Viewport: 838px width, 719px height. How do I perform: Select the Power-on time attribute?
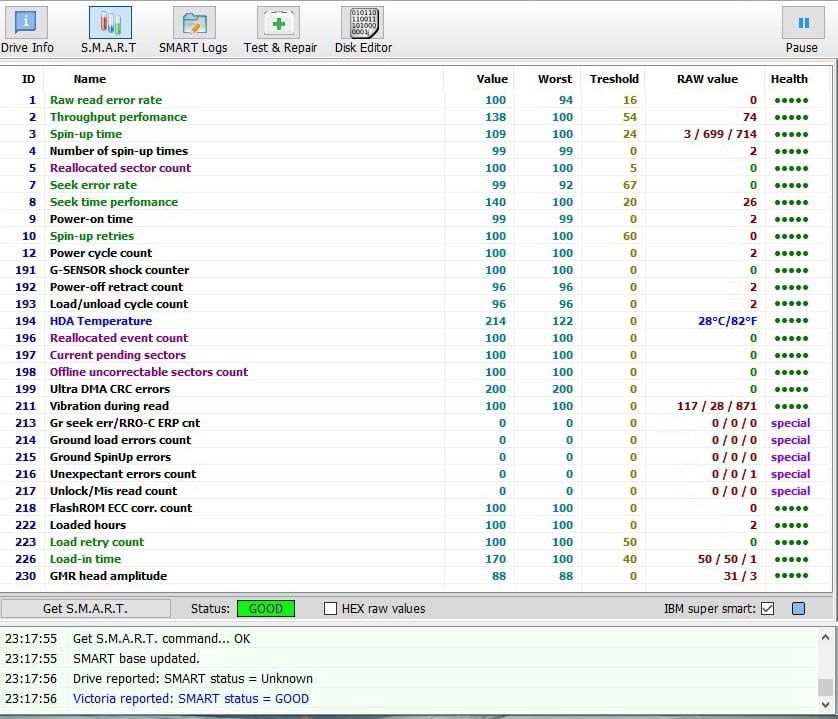point(417,219)
